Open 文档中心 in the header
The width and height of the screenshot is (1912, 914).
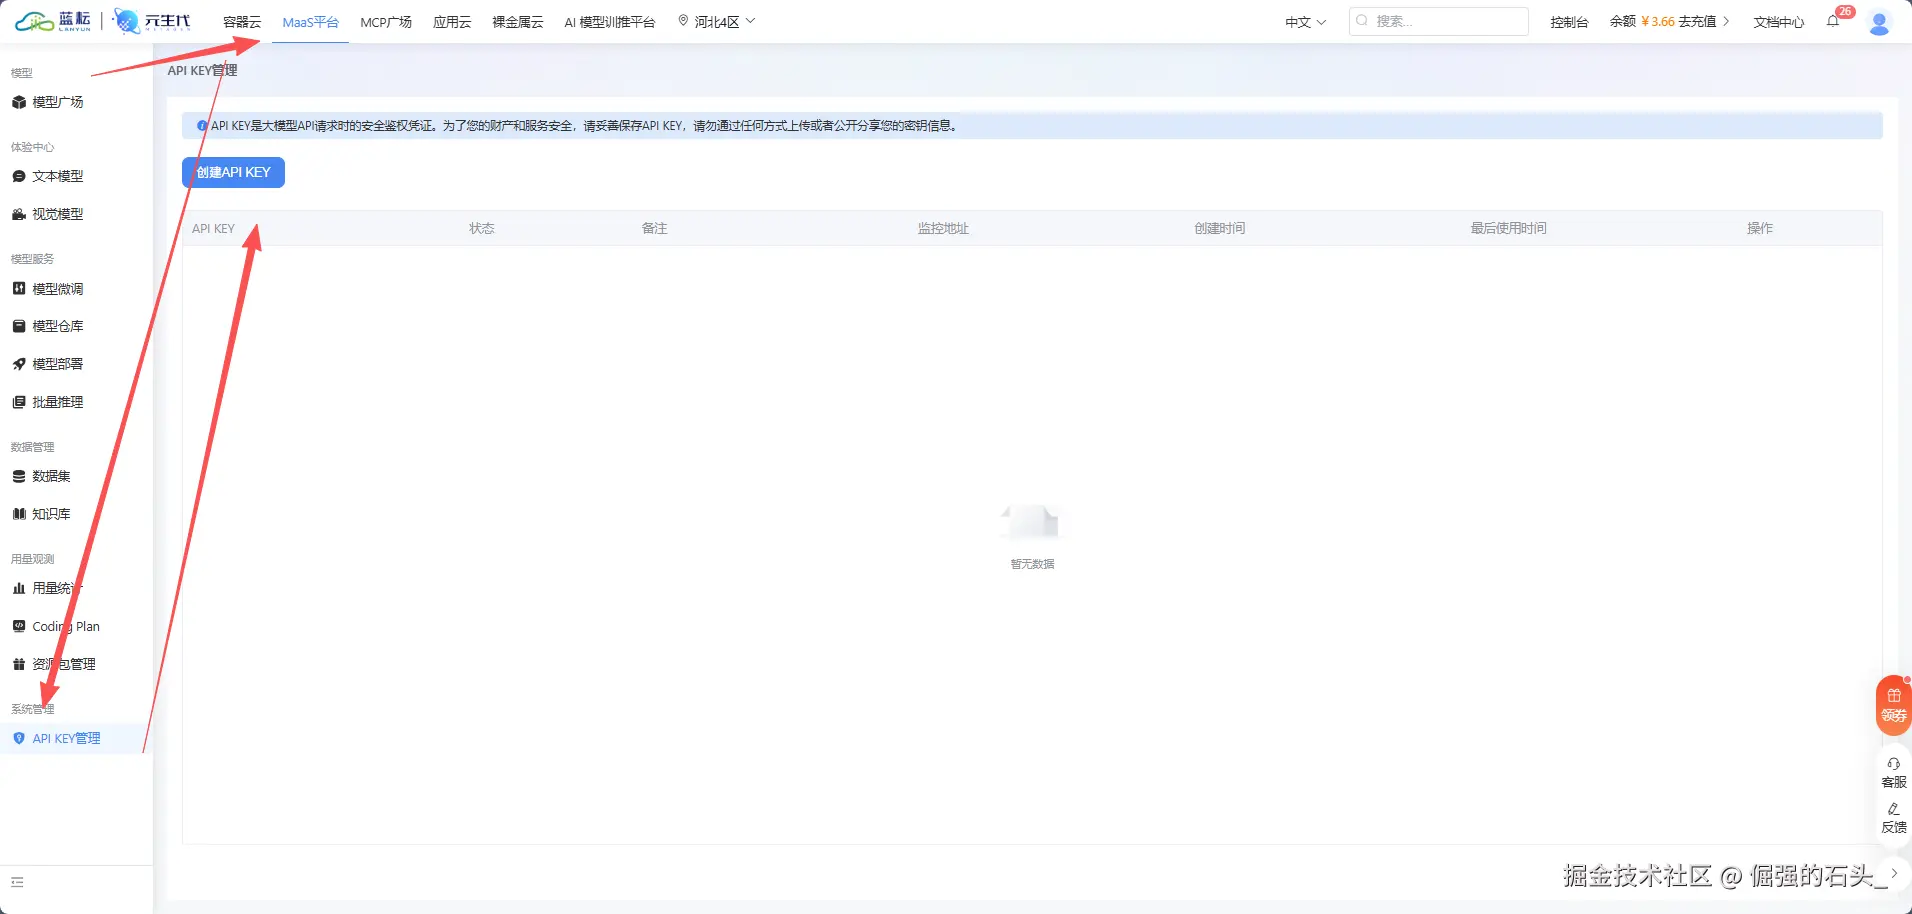coord(1779,22)
